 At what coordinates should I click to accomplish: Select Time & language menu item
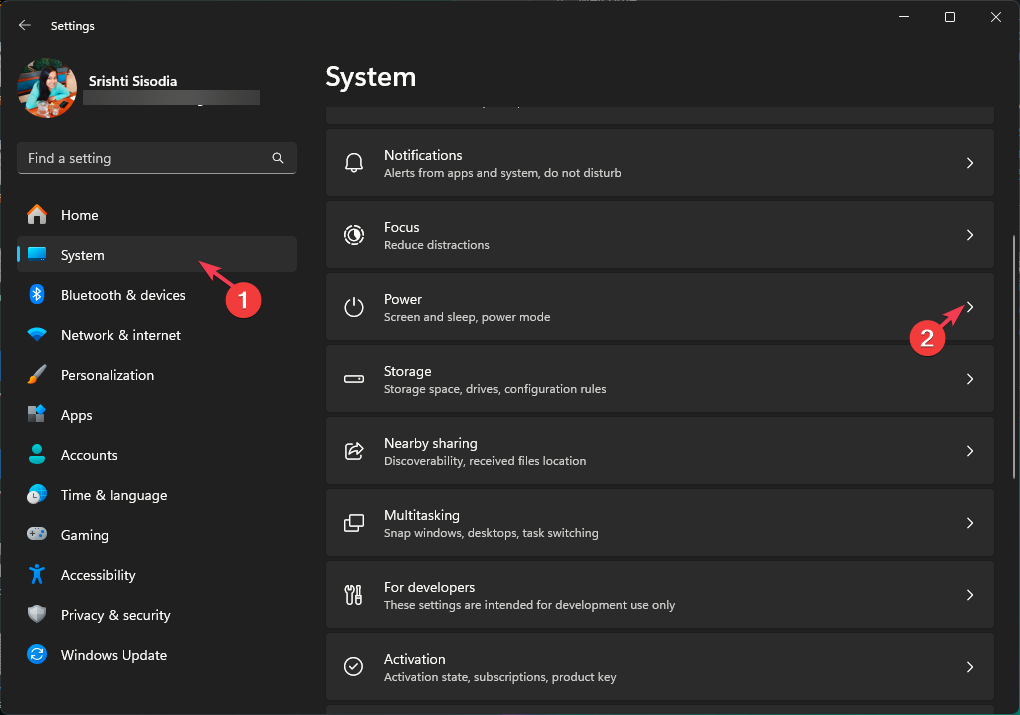click(x=113, y=495)
